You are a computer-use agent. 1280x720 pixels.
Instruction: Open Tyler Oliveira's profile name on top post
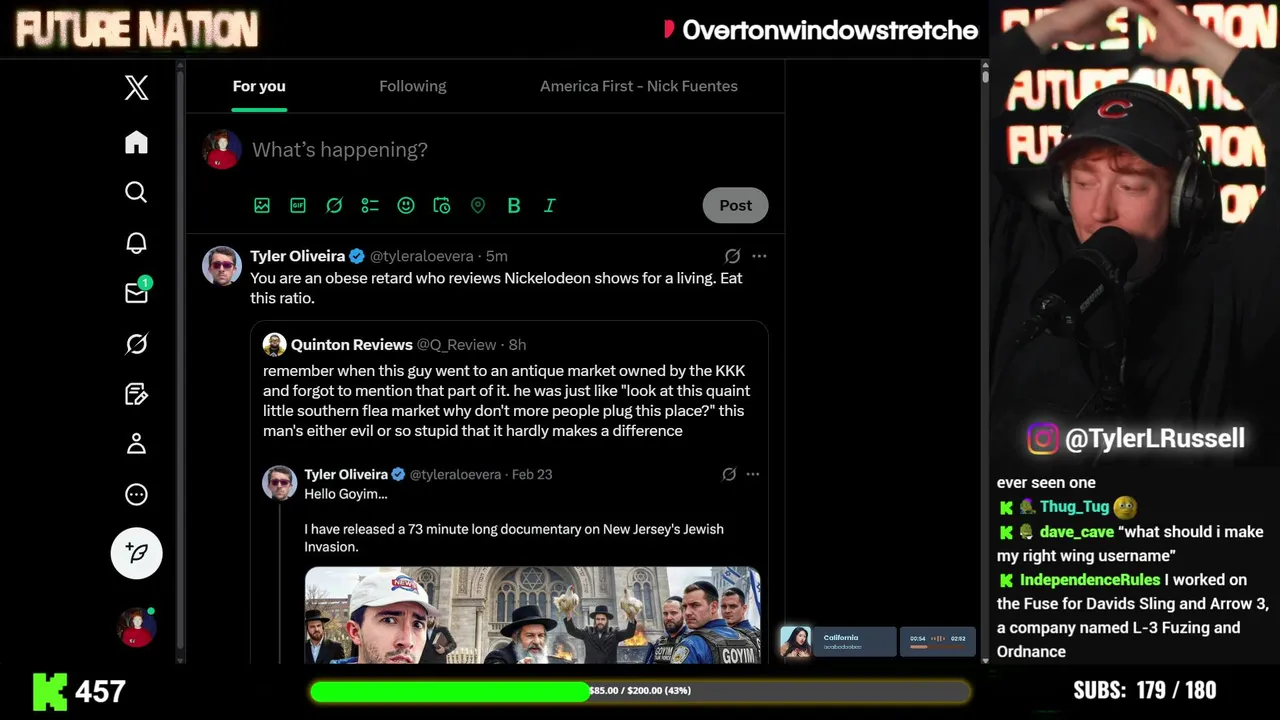tap(298, 256)
